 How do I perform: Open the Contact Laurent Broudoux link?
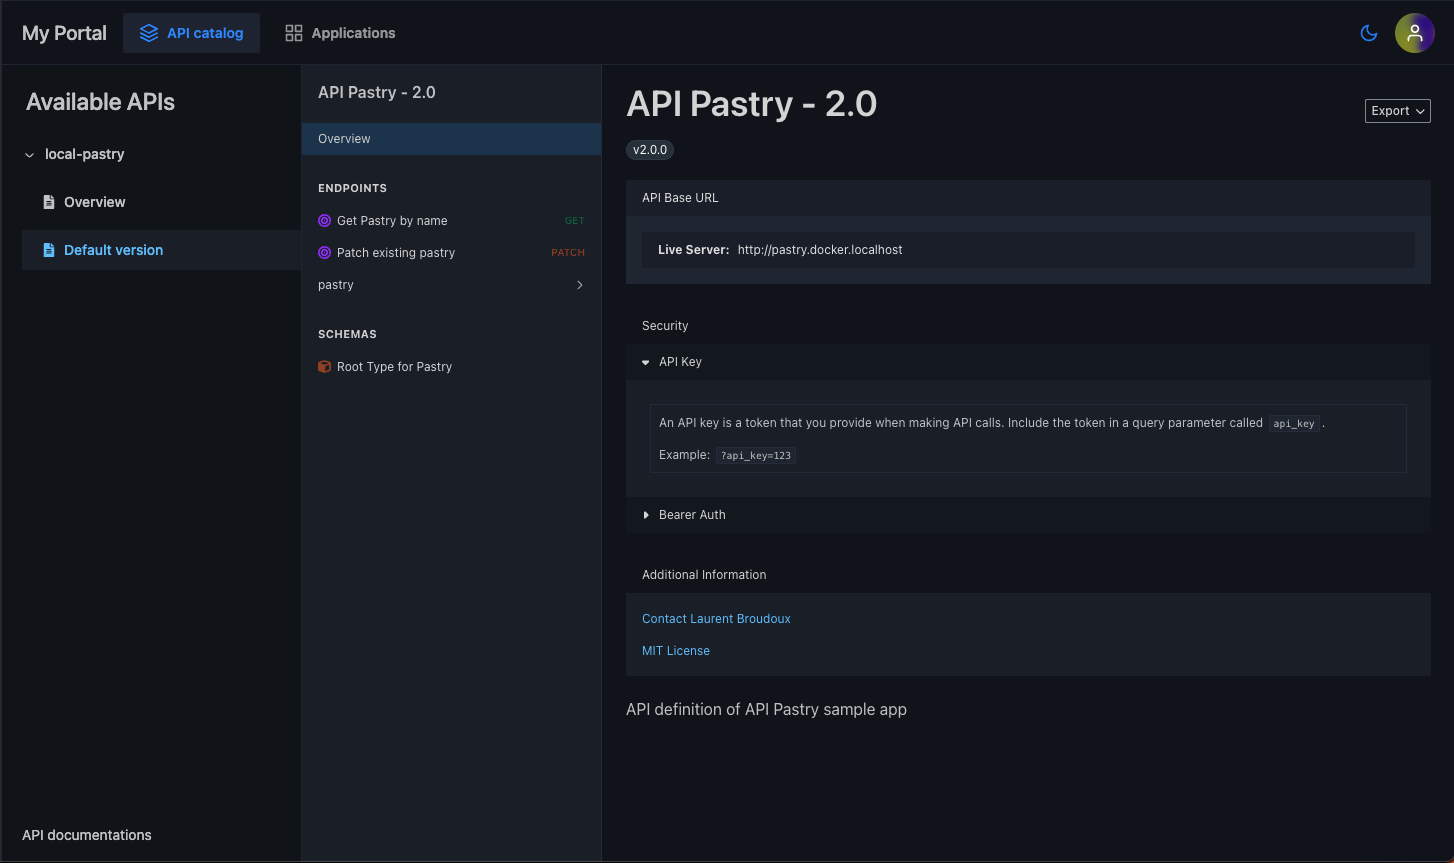(716, 618)
